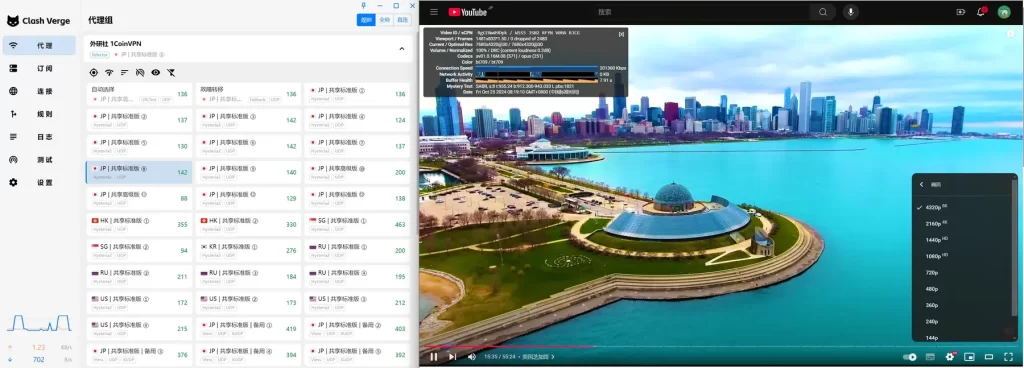Select the JP proxy card with delay 88
The height and width of the screenshot is (368, 1024).
pos(138,198)
